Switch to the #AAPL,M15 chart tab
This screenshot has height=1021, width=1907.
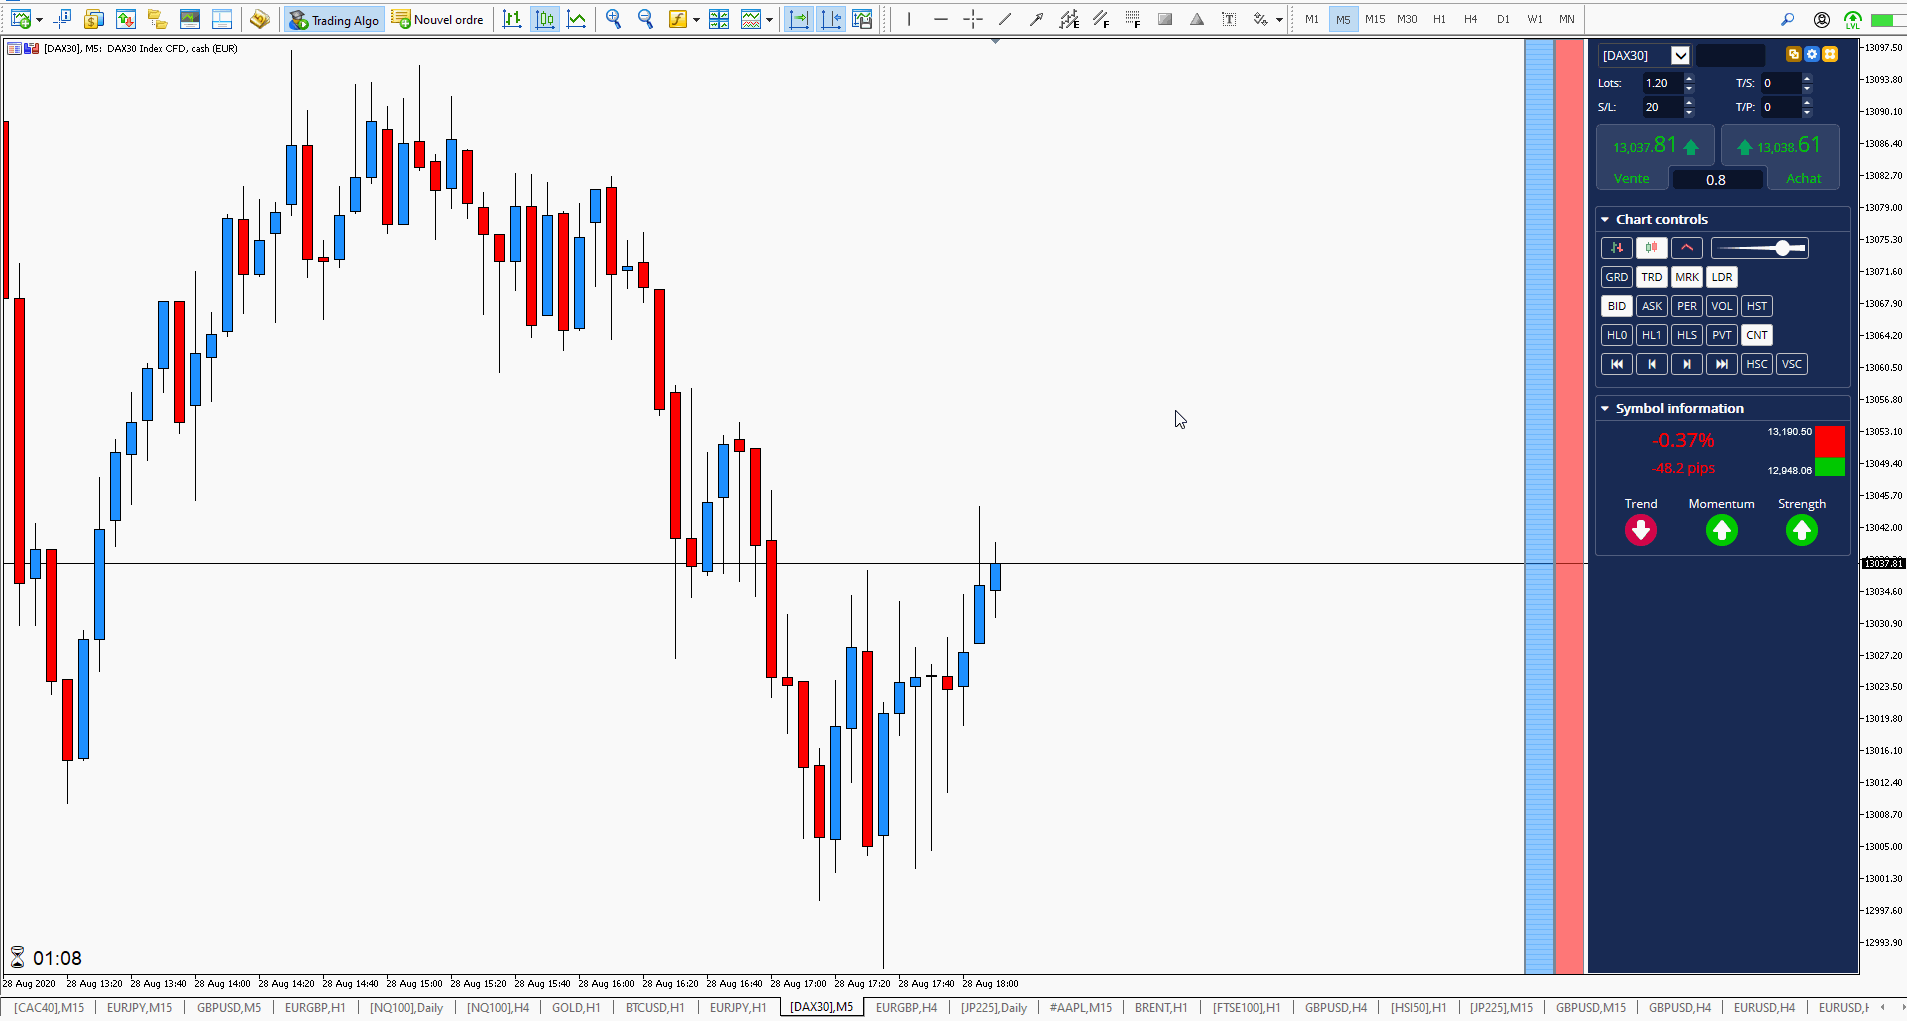pyautogui.click(x=1080, y=1007)
